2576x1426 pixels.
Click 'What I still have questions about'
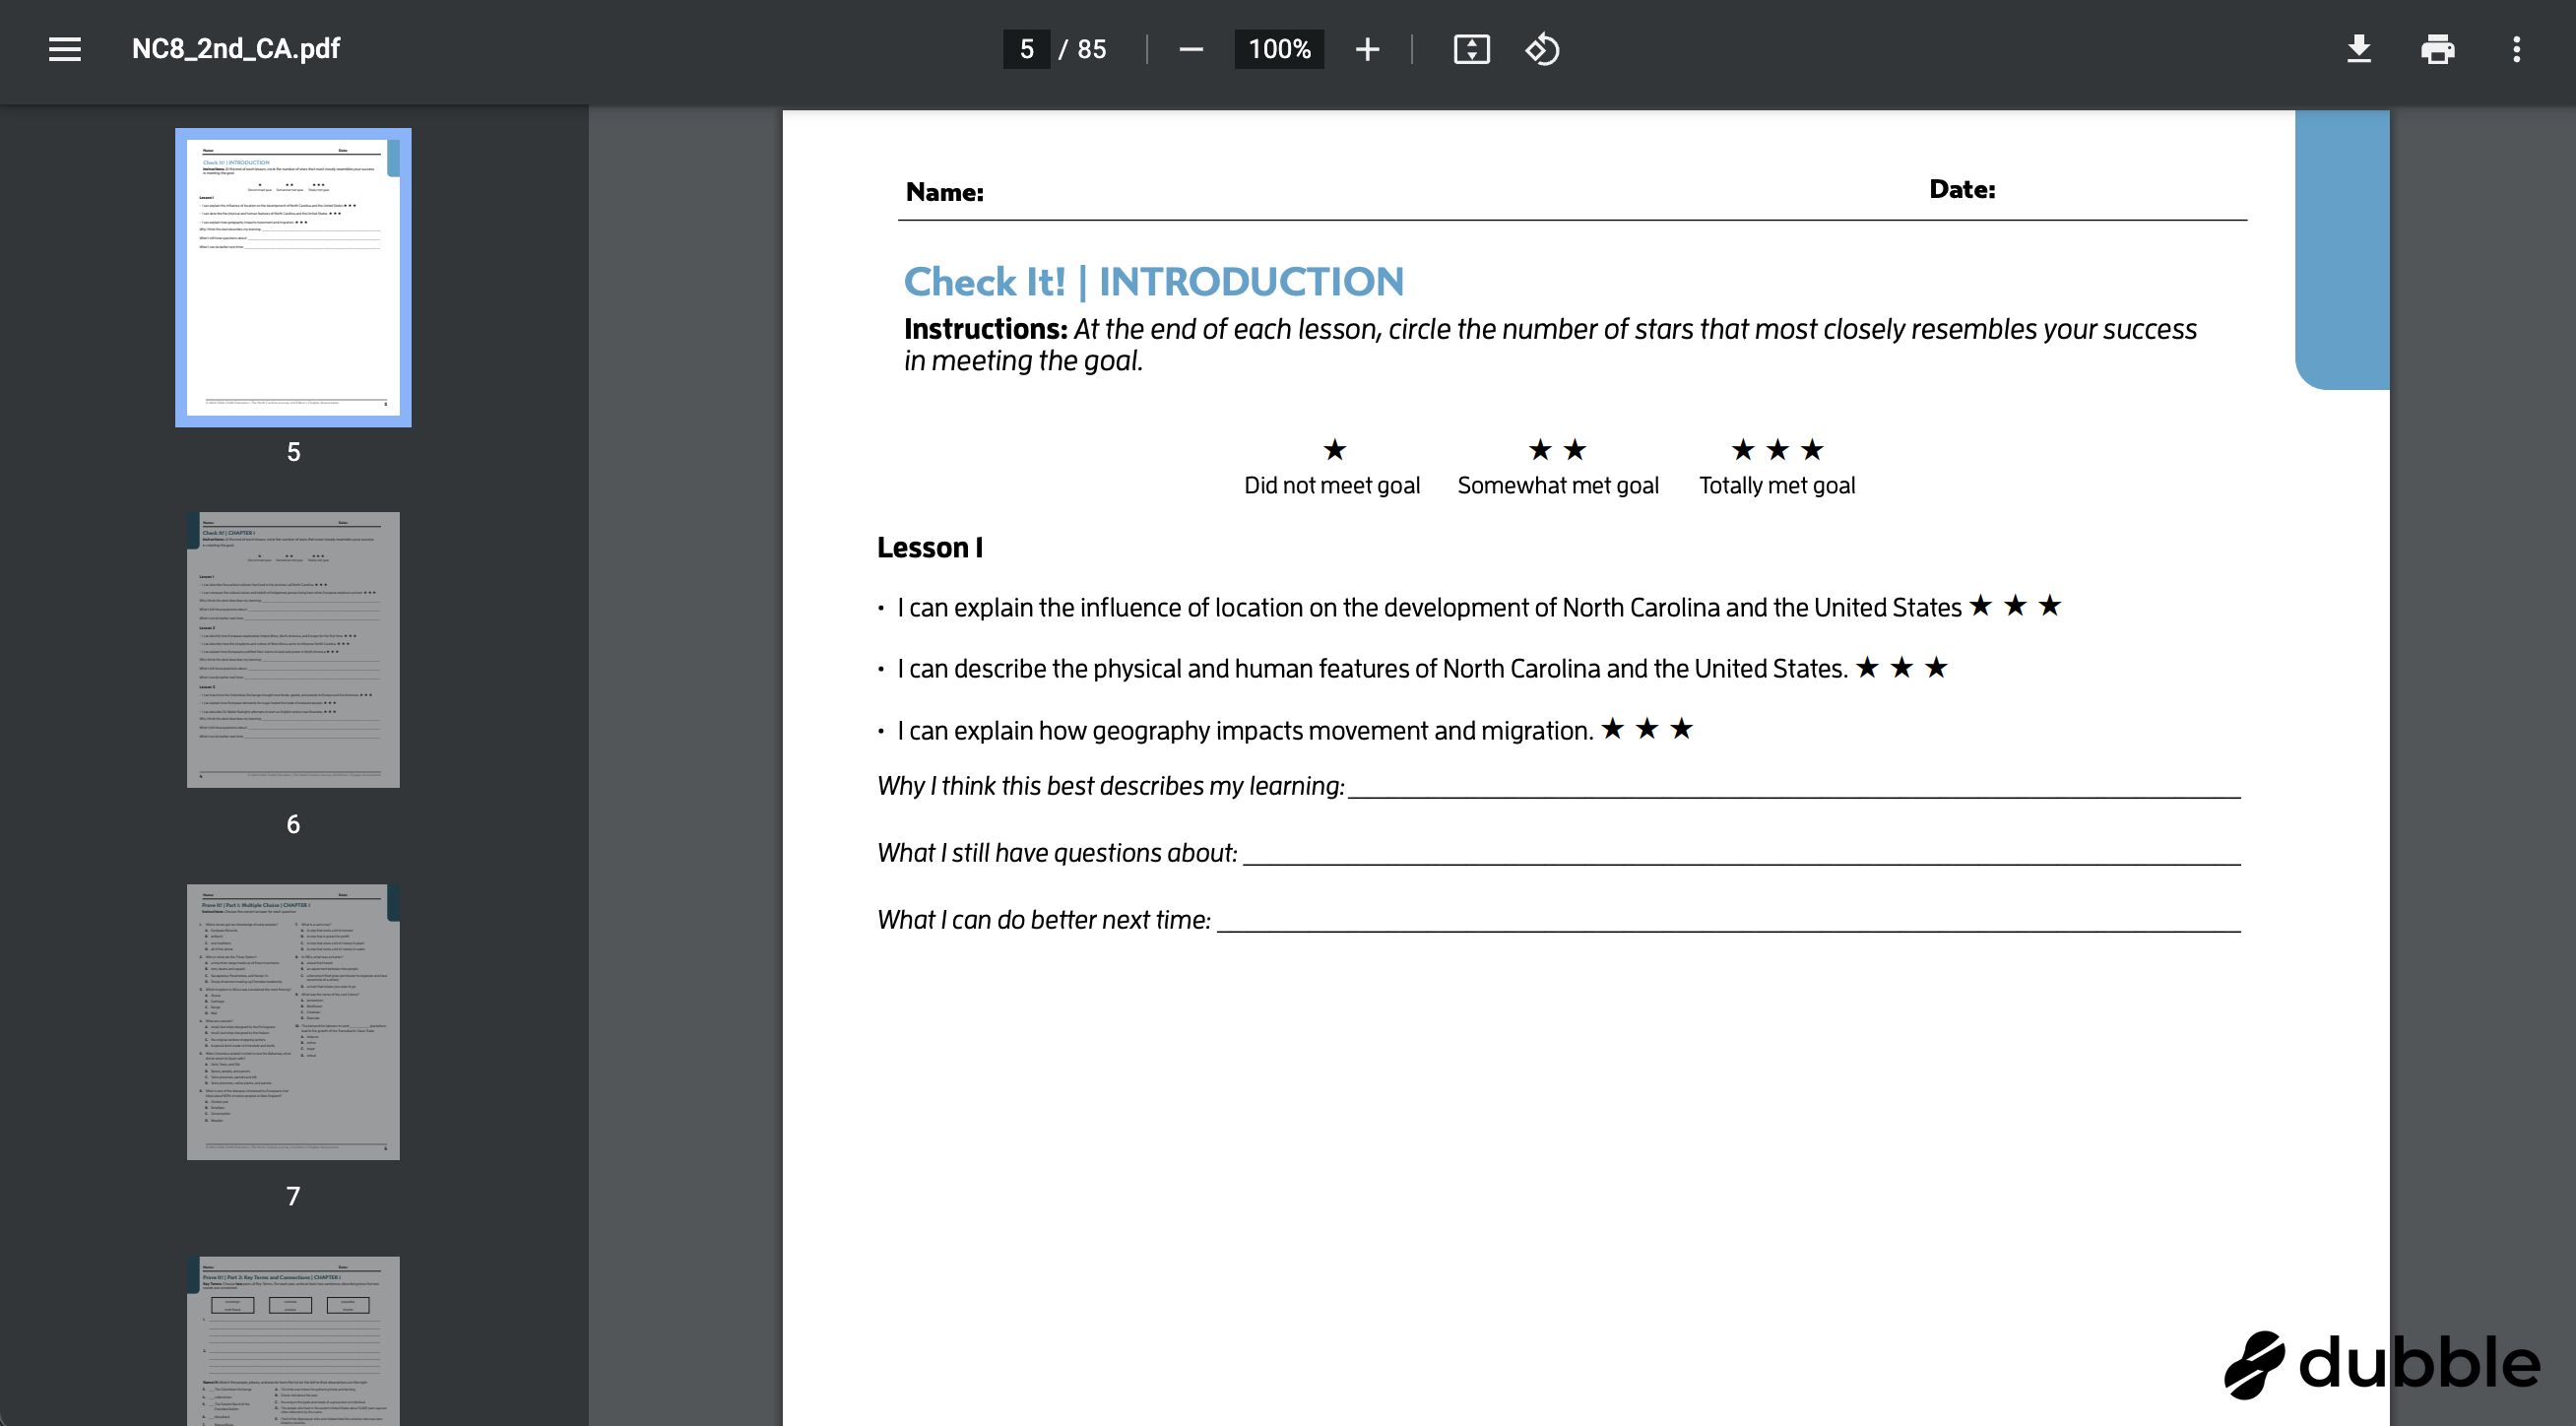pos(1057,853)
